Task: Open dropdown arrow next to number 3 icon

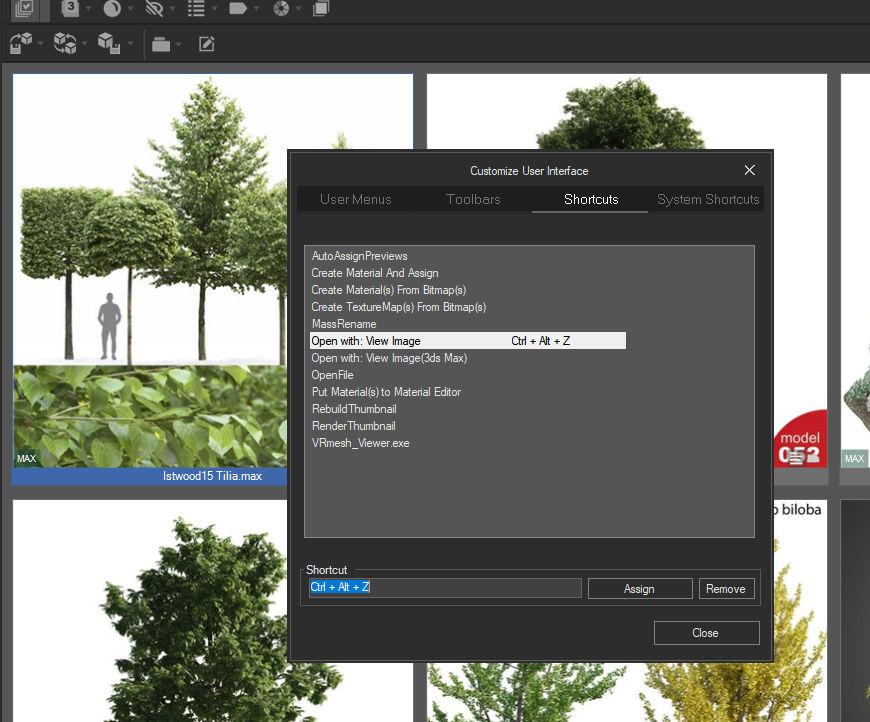Action: coord(88,8)
